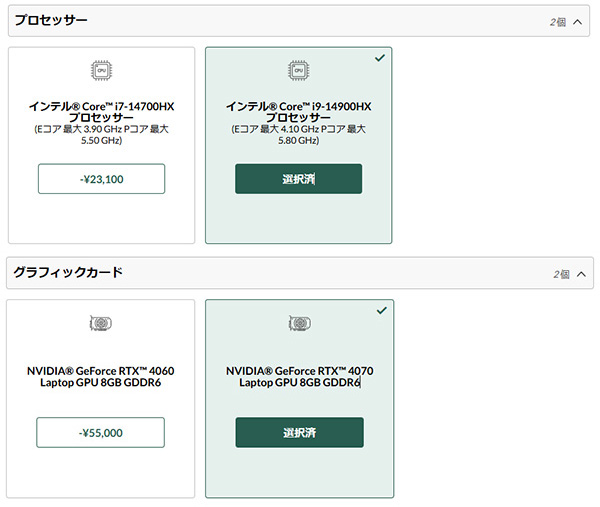Image resolution: width=600 pixels, height=507 pixels.
Task: Click checkmark on selected RTX 4070 card
Action: (382, 310)
